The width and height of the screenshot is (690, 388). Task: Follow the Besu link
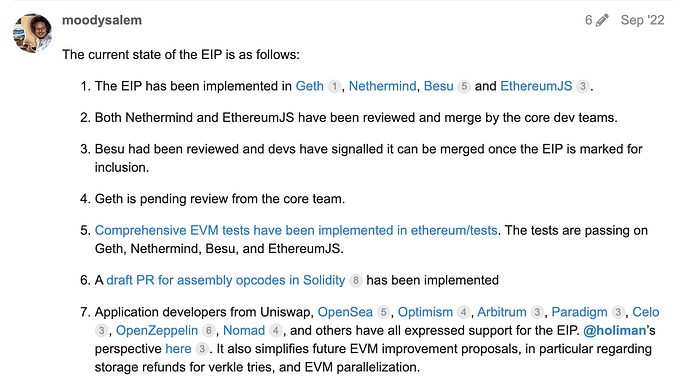438,86
